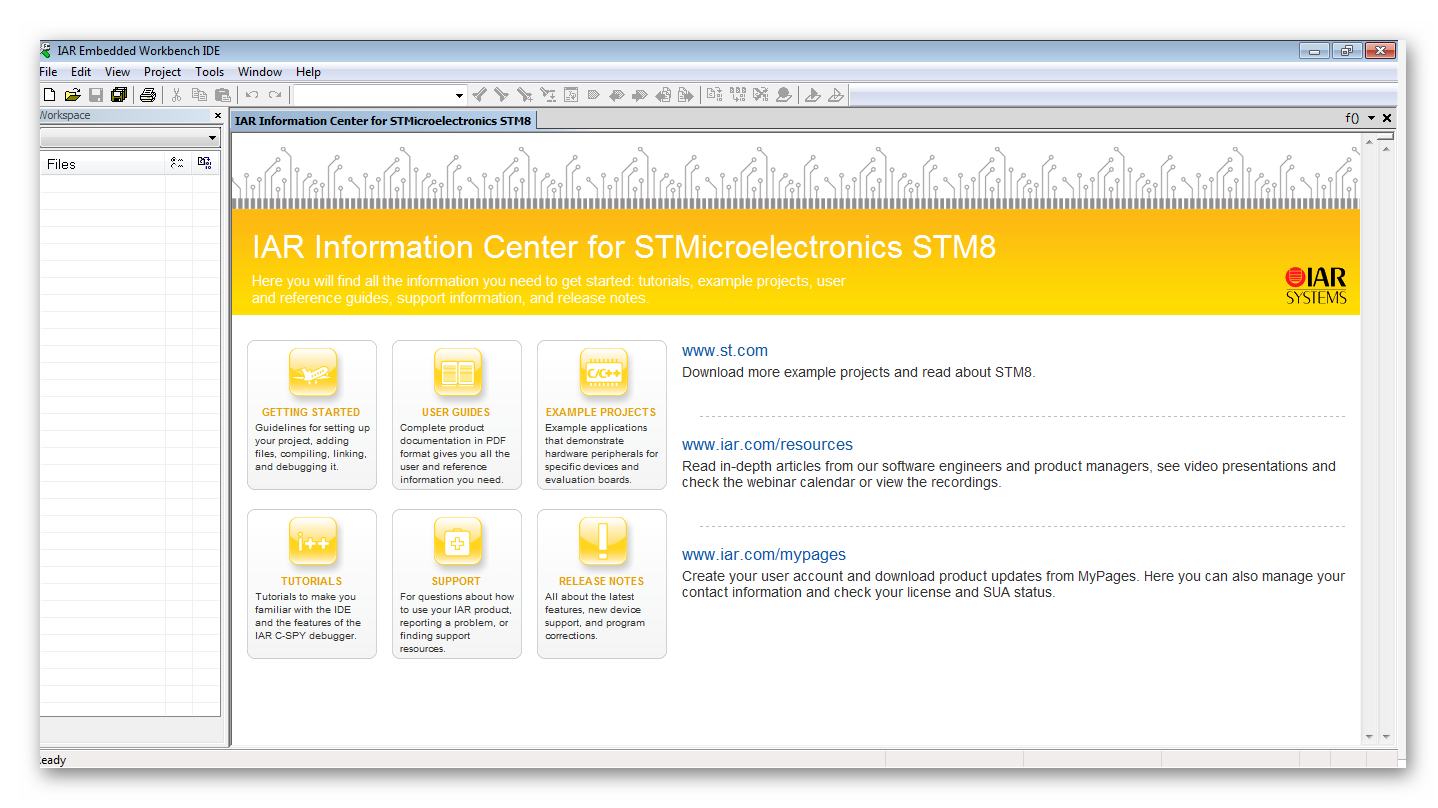The height and width of the screenshot is (808, 1438).
Task: Save all open files
Action: [x=119, y=94]
